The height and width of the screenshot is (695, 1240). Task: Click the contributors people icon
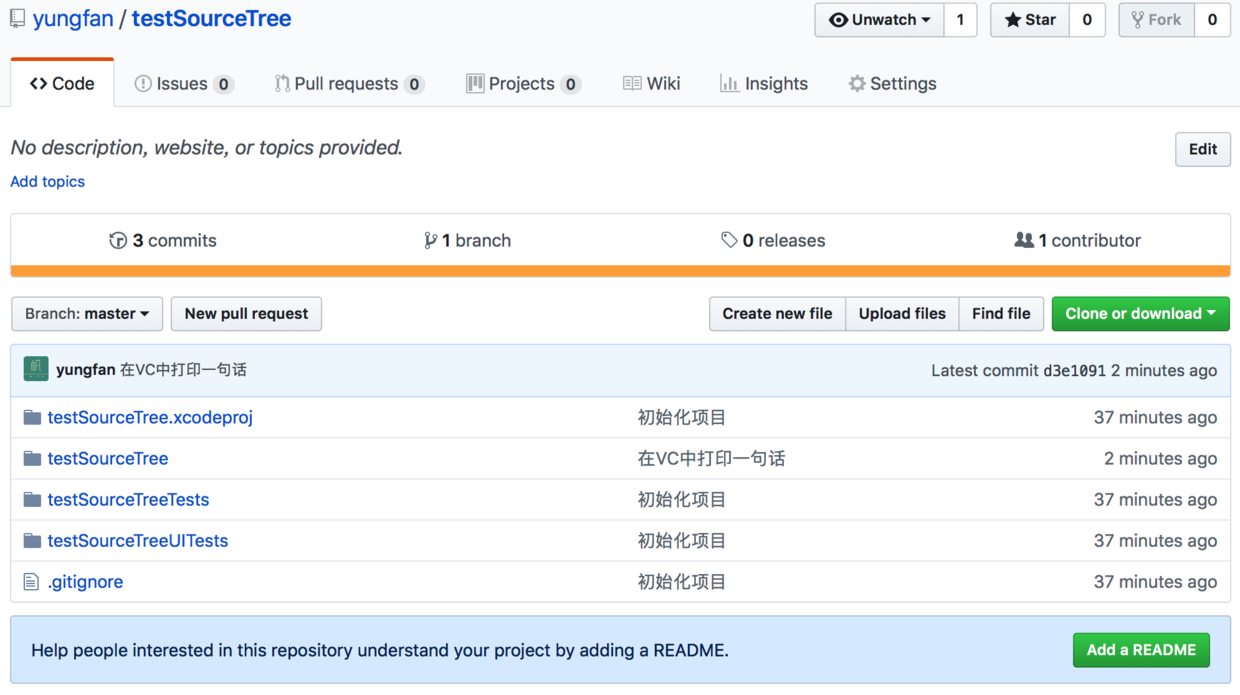coord(1024,240)
